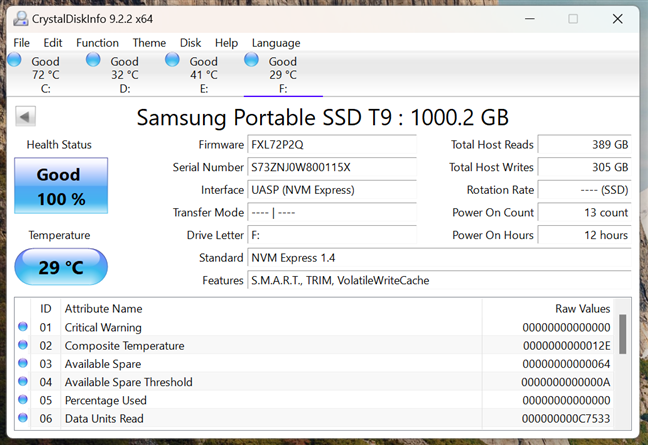
Task: Click the Features field with S.M.A.R.T., TRIM
Action: pyautogui.click(x=439, y=281)
